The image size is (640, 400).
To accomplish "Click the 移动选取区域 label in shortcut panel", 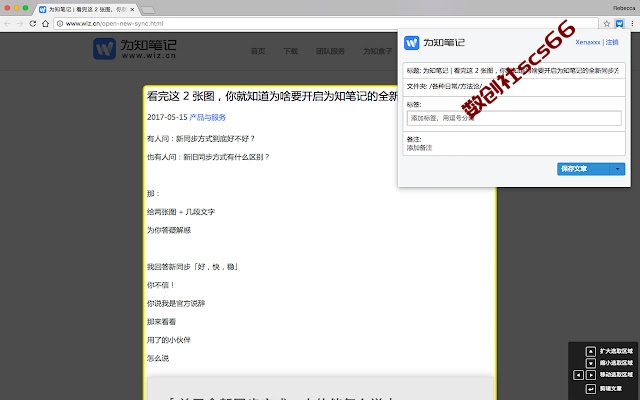I will [616, 374].
